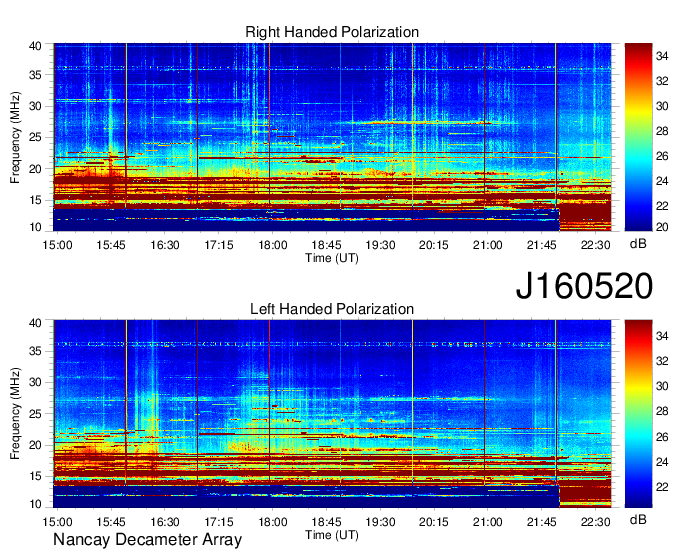Image resolution: width=680 pixels, height=552 pixels.
Task: Click the "Right Handed Polarization" plot title
Action: click(x=332, y=32)
